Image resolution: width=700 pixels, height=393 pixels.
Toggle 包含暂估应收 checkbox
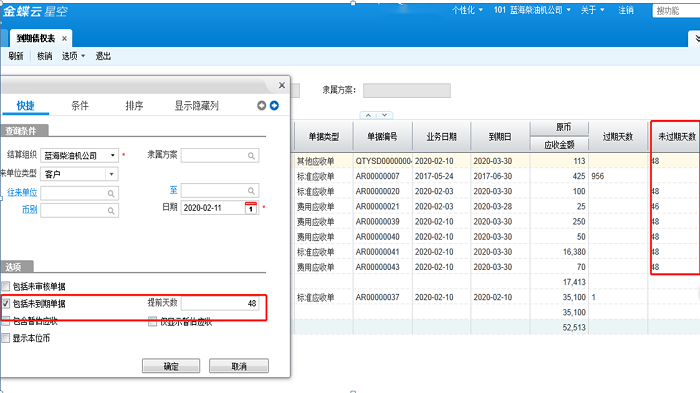[6, 320]
